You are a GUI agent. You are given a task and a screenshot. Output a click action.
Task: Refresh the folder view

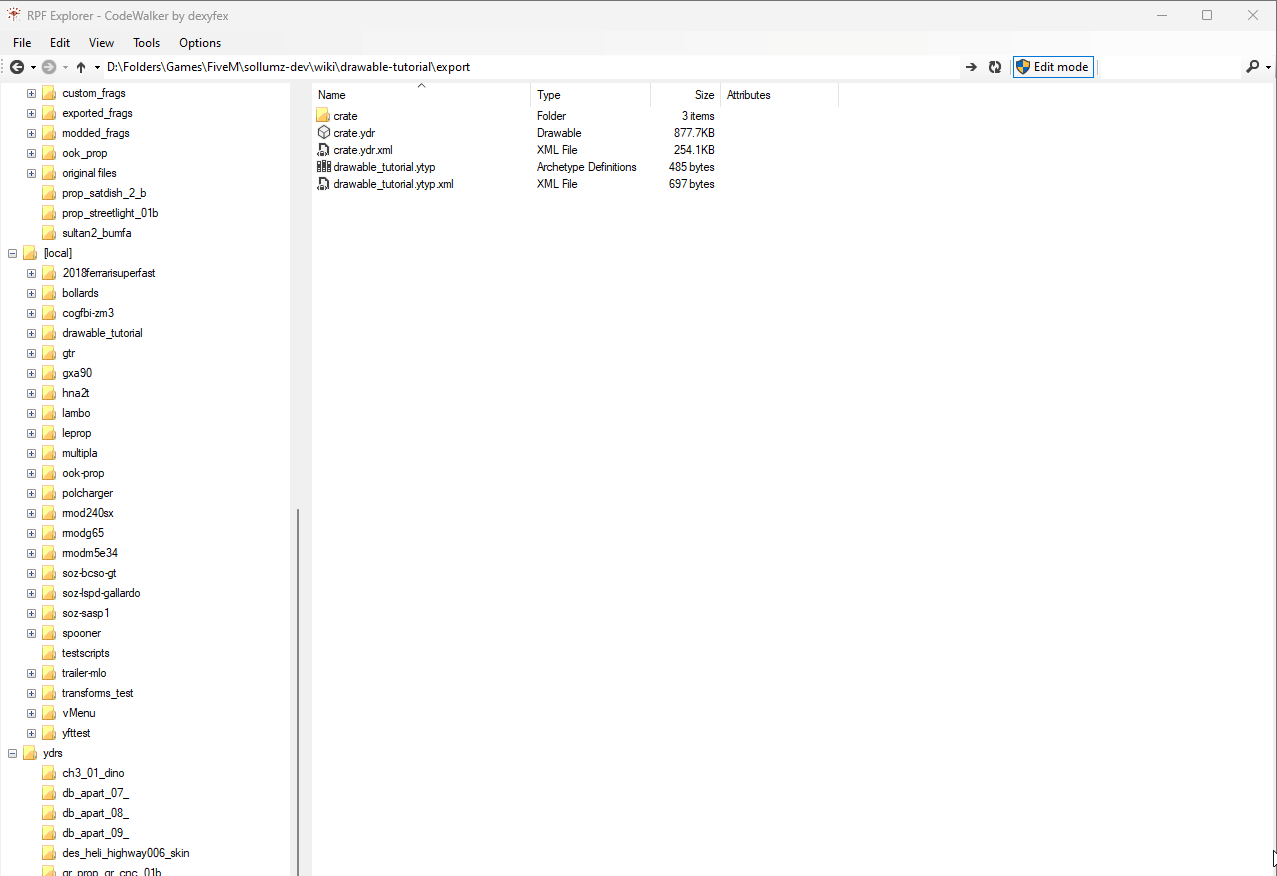(995, 67)
